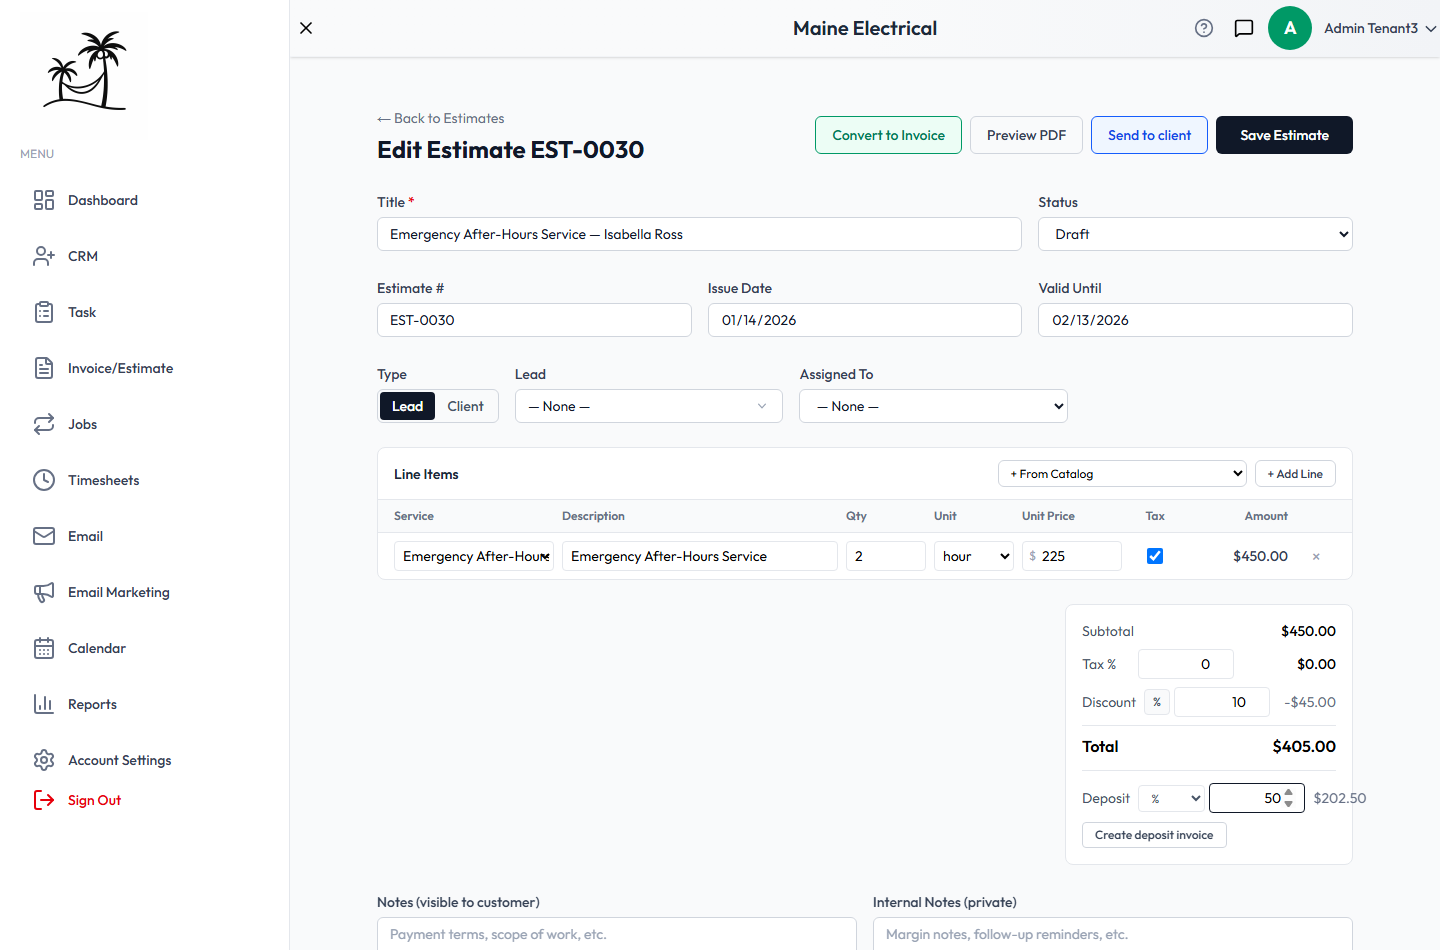This screenshot has height=950, width=1440.
Task: Click the Calendar icon in sidebar
Action: tap(44, 648)
